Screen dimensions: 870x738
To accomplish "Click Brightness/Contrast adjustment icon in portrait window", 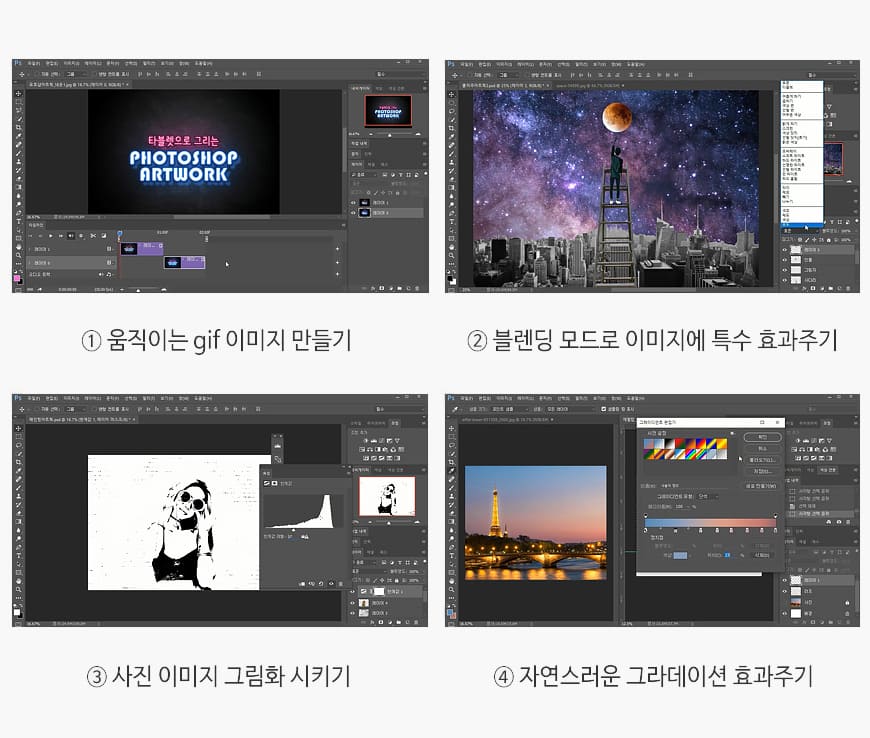I will click(x=365, y=441).
